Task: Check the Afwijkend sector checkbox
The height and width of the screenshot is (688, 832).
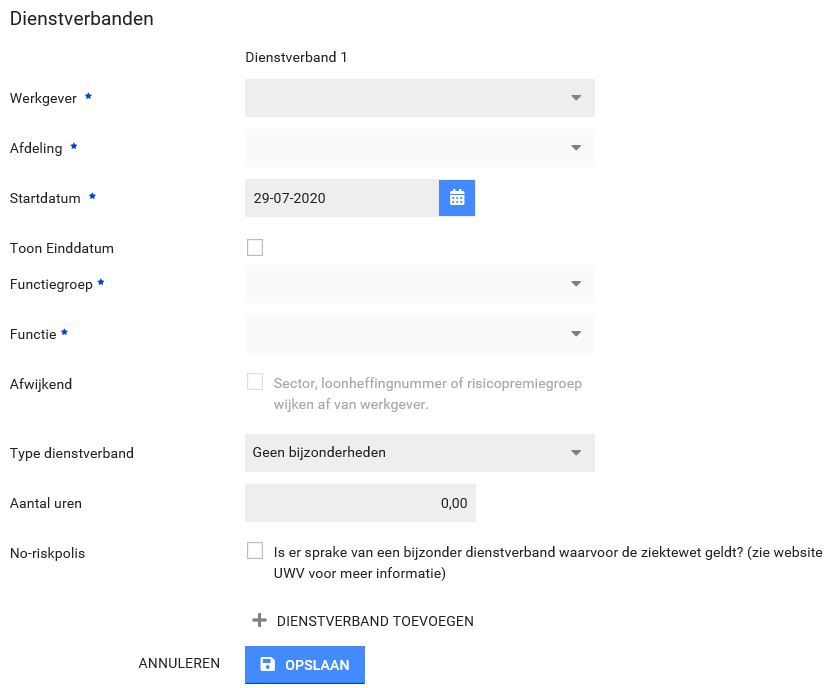Action: [255, 382]
